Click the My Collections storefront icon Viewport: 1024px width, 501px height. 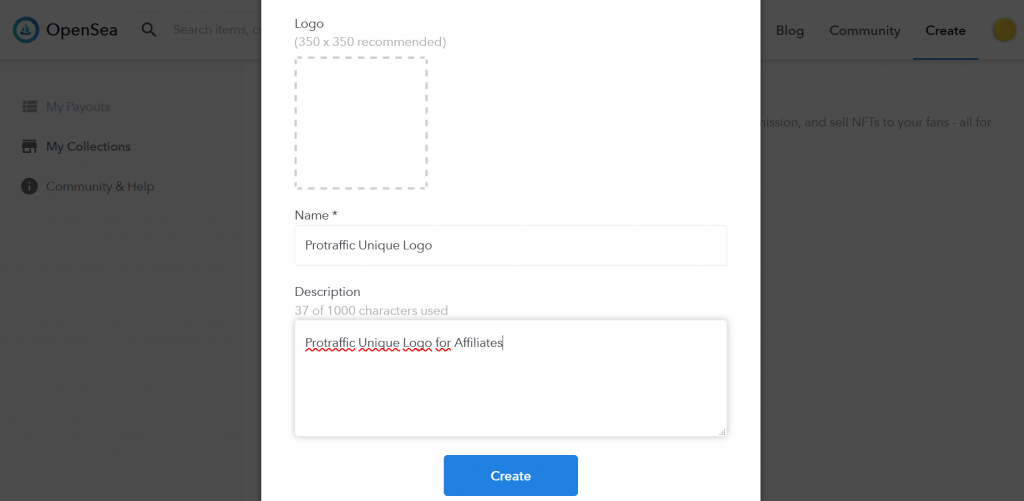[x=29, y=147]
